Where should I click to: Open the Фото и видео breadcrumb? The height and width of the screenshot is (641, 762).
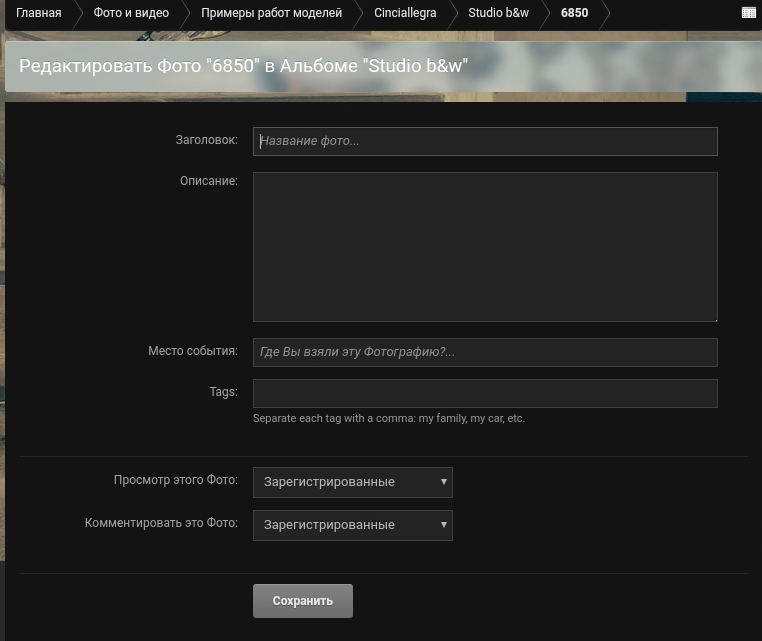click(x=131, y=13)
